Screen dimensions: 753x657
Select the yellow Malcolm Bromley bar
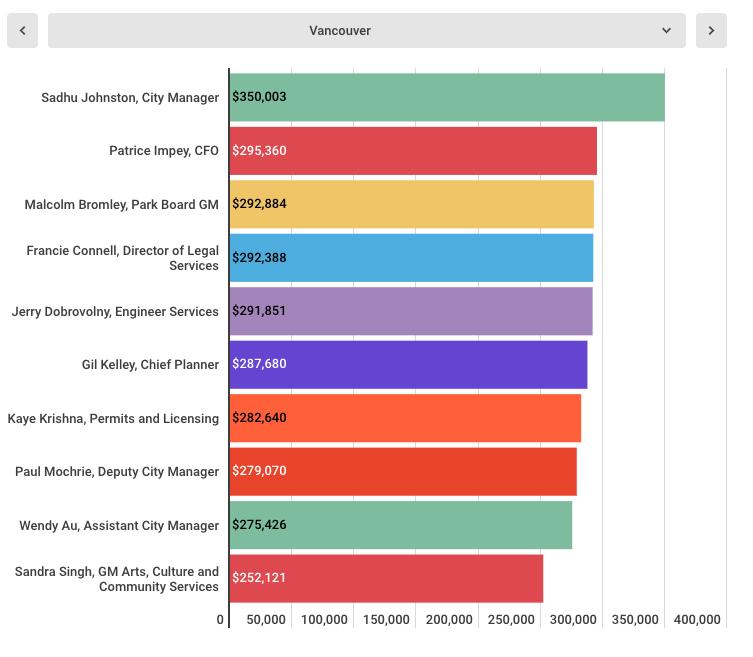tap(411, 204)
